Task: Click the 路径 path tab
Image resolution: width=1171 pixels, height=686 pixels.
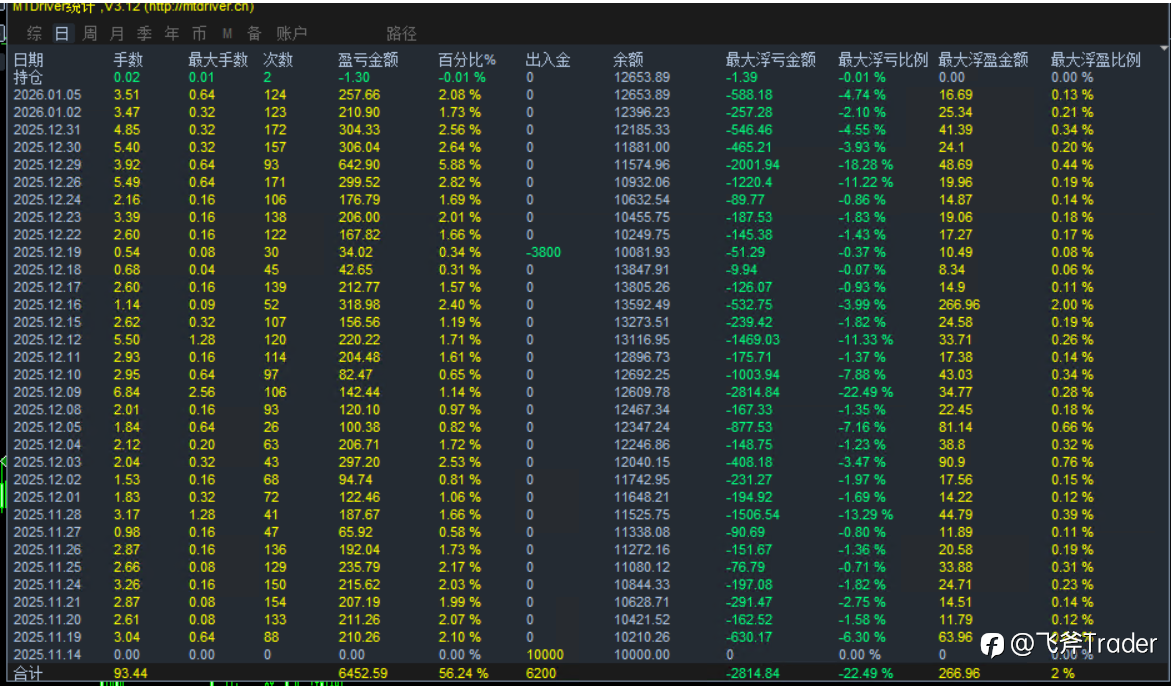Action: 401,33
